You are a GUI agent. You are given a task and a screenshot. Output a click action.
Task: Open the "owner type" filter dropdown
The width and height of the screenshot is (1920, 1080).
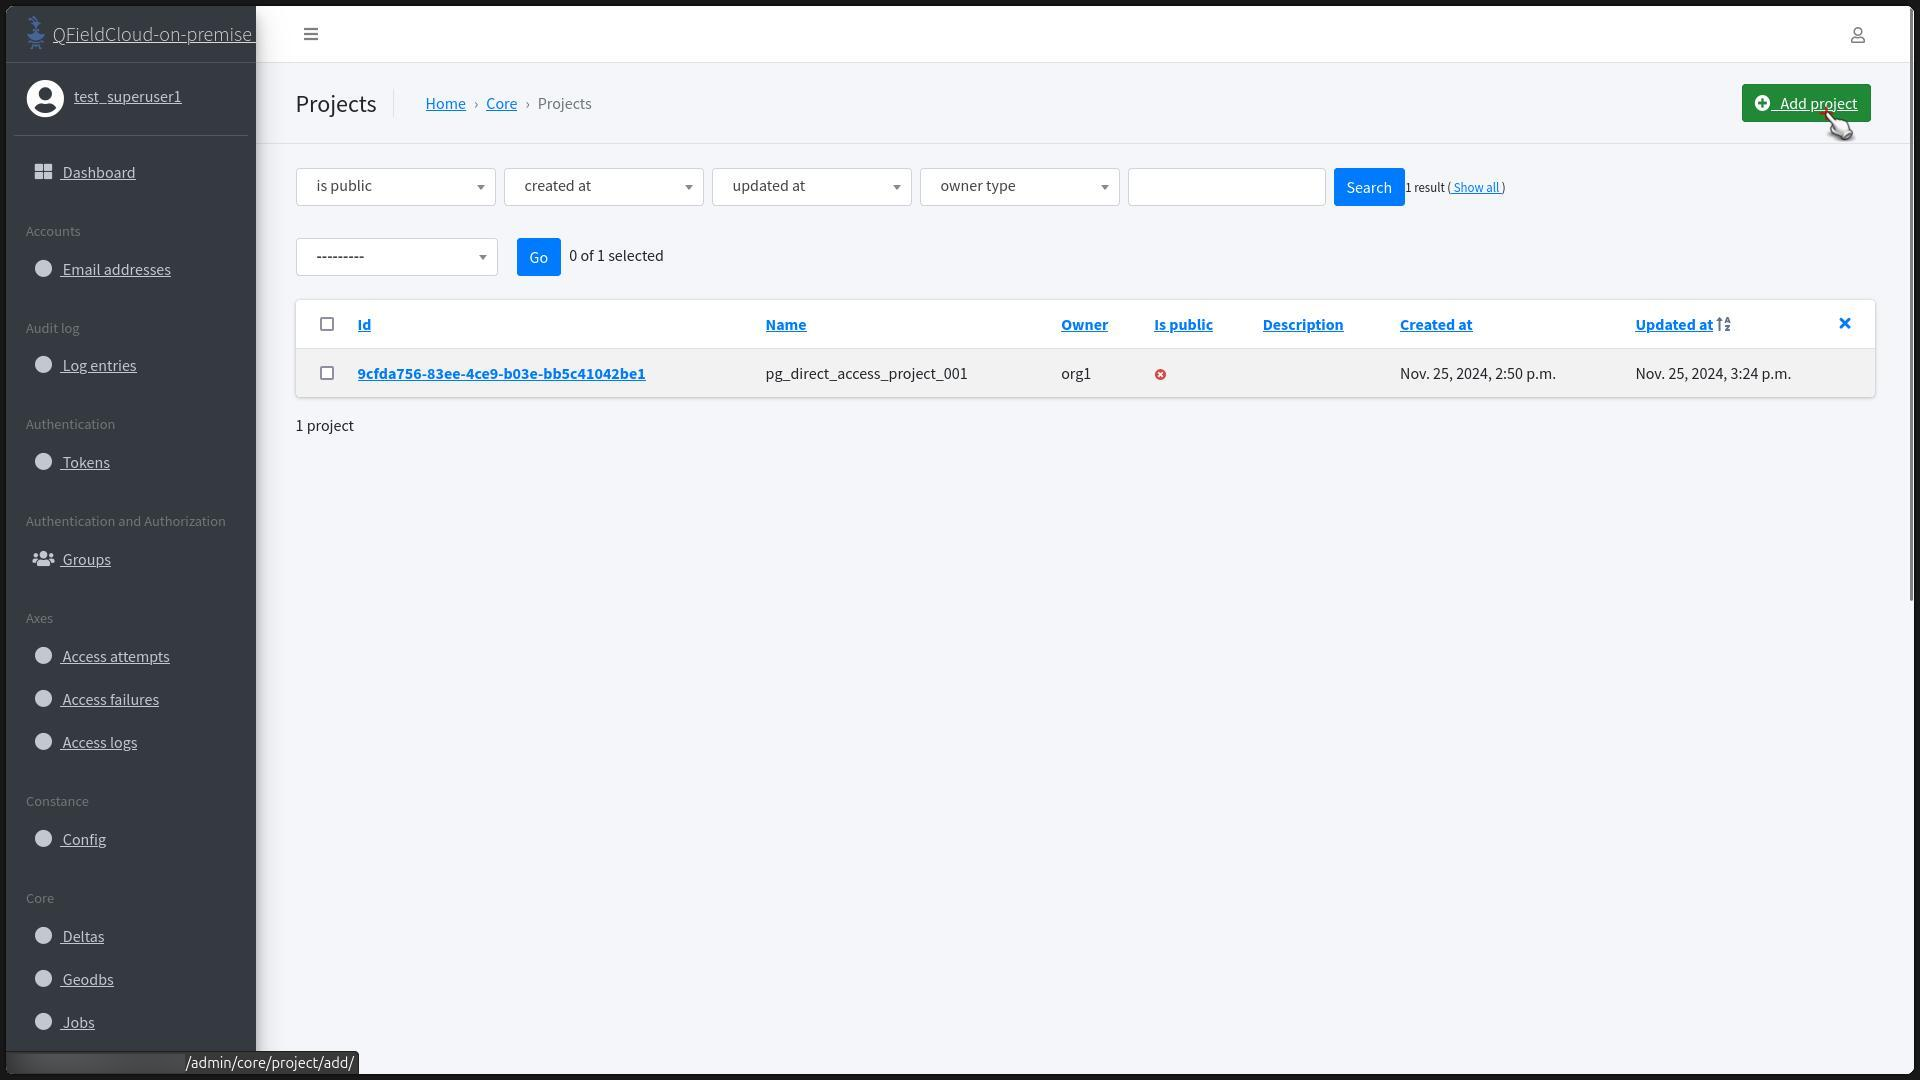[x=1019, y=187]
